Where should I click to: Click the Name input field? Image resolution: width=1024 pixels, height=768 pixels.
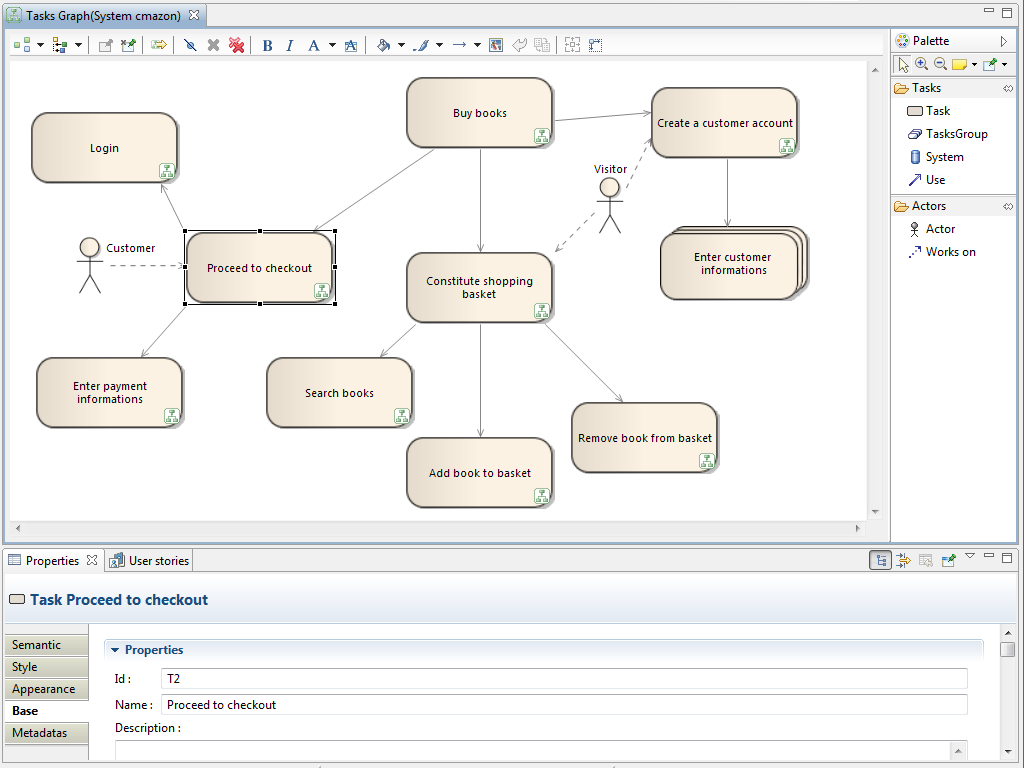(564, 705)
